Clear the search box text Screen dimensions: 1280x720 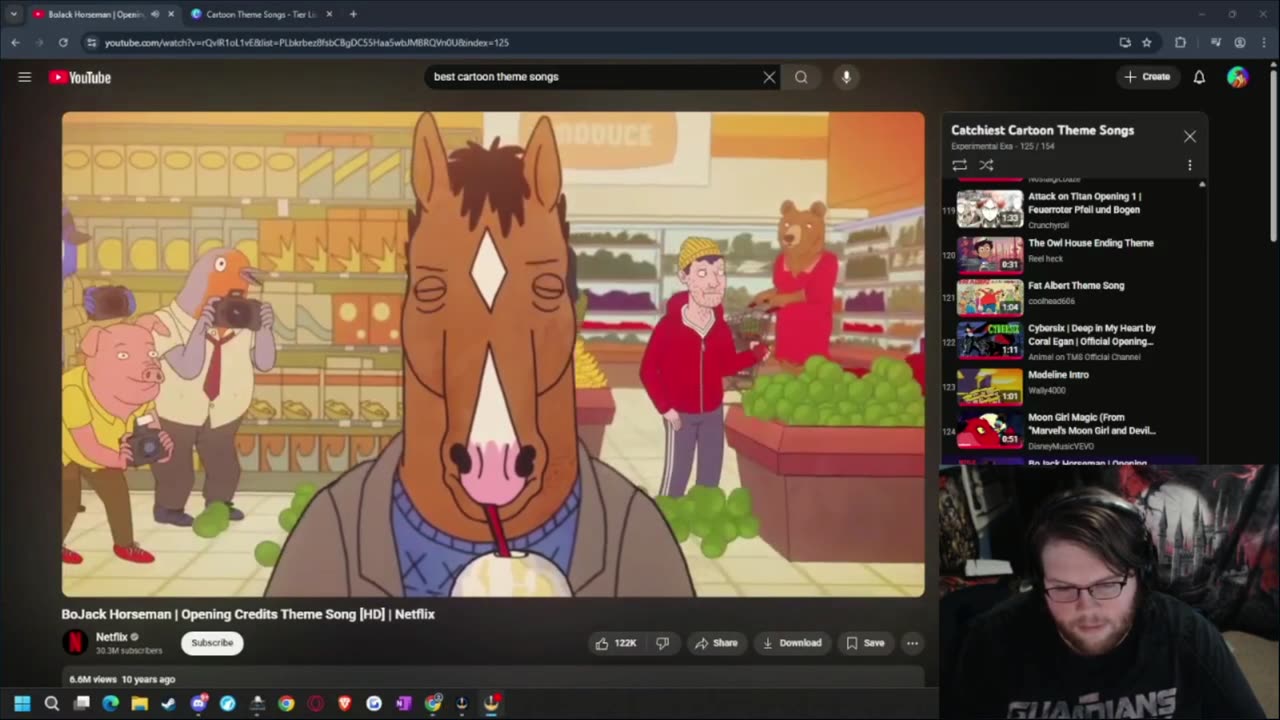769,77
